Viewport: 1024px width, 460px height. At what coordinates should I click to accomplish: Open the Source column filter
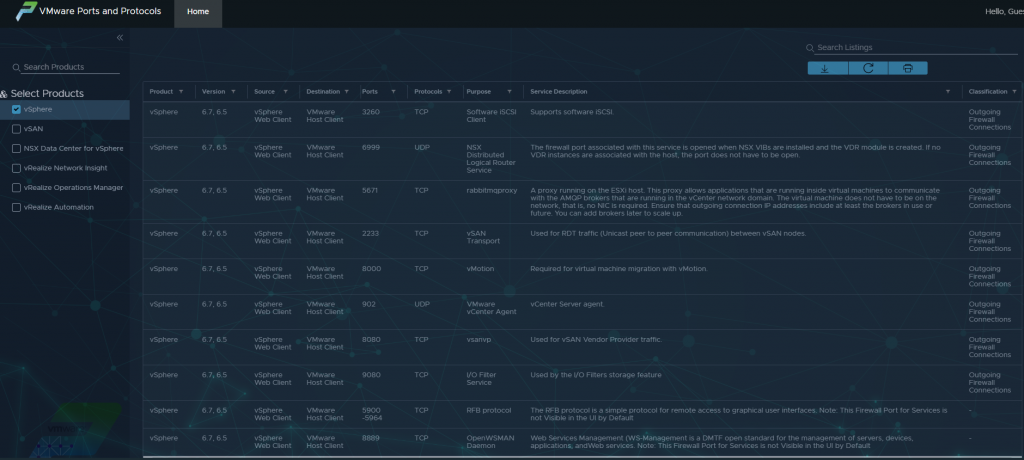pyautogui.click(x=285, y=91)
